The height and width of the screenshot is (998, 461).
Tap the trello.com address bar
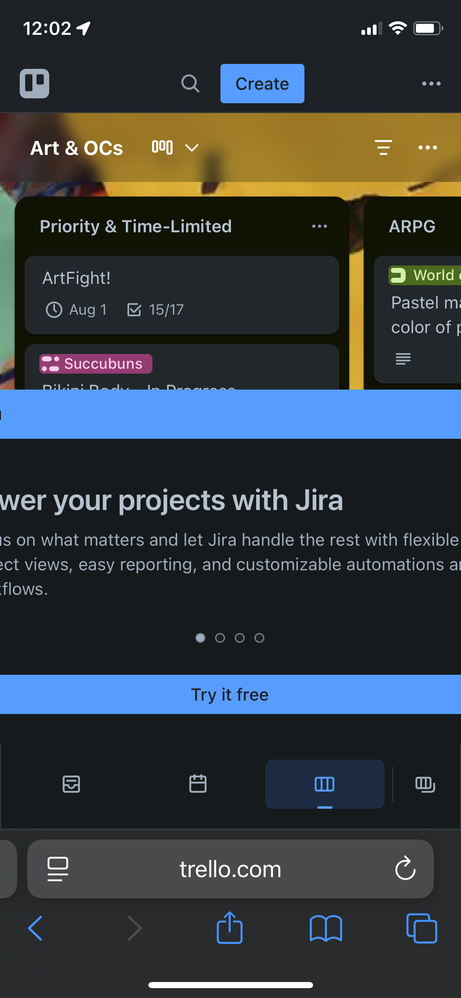point(230,869)
